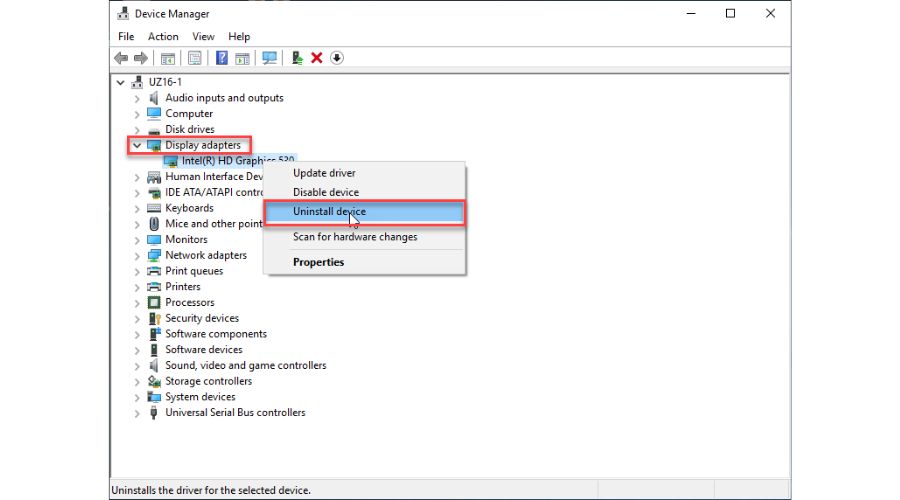Image resolution: width=900 pixels, height=500 pixels.
Task: Click the Device Manager title bar icon
Action: (123, 13)
